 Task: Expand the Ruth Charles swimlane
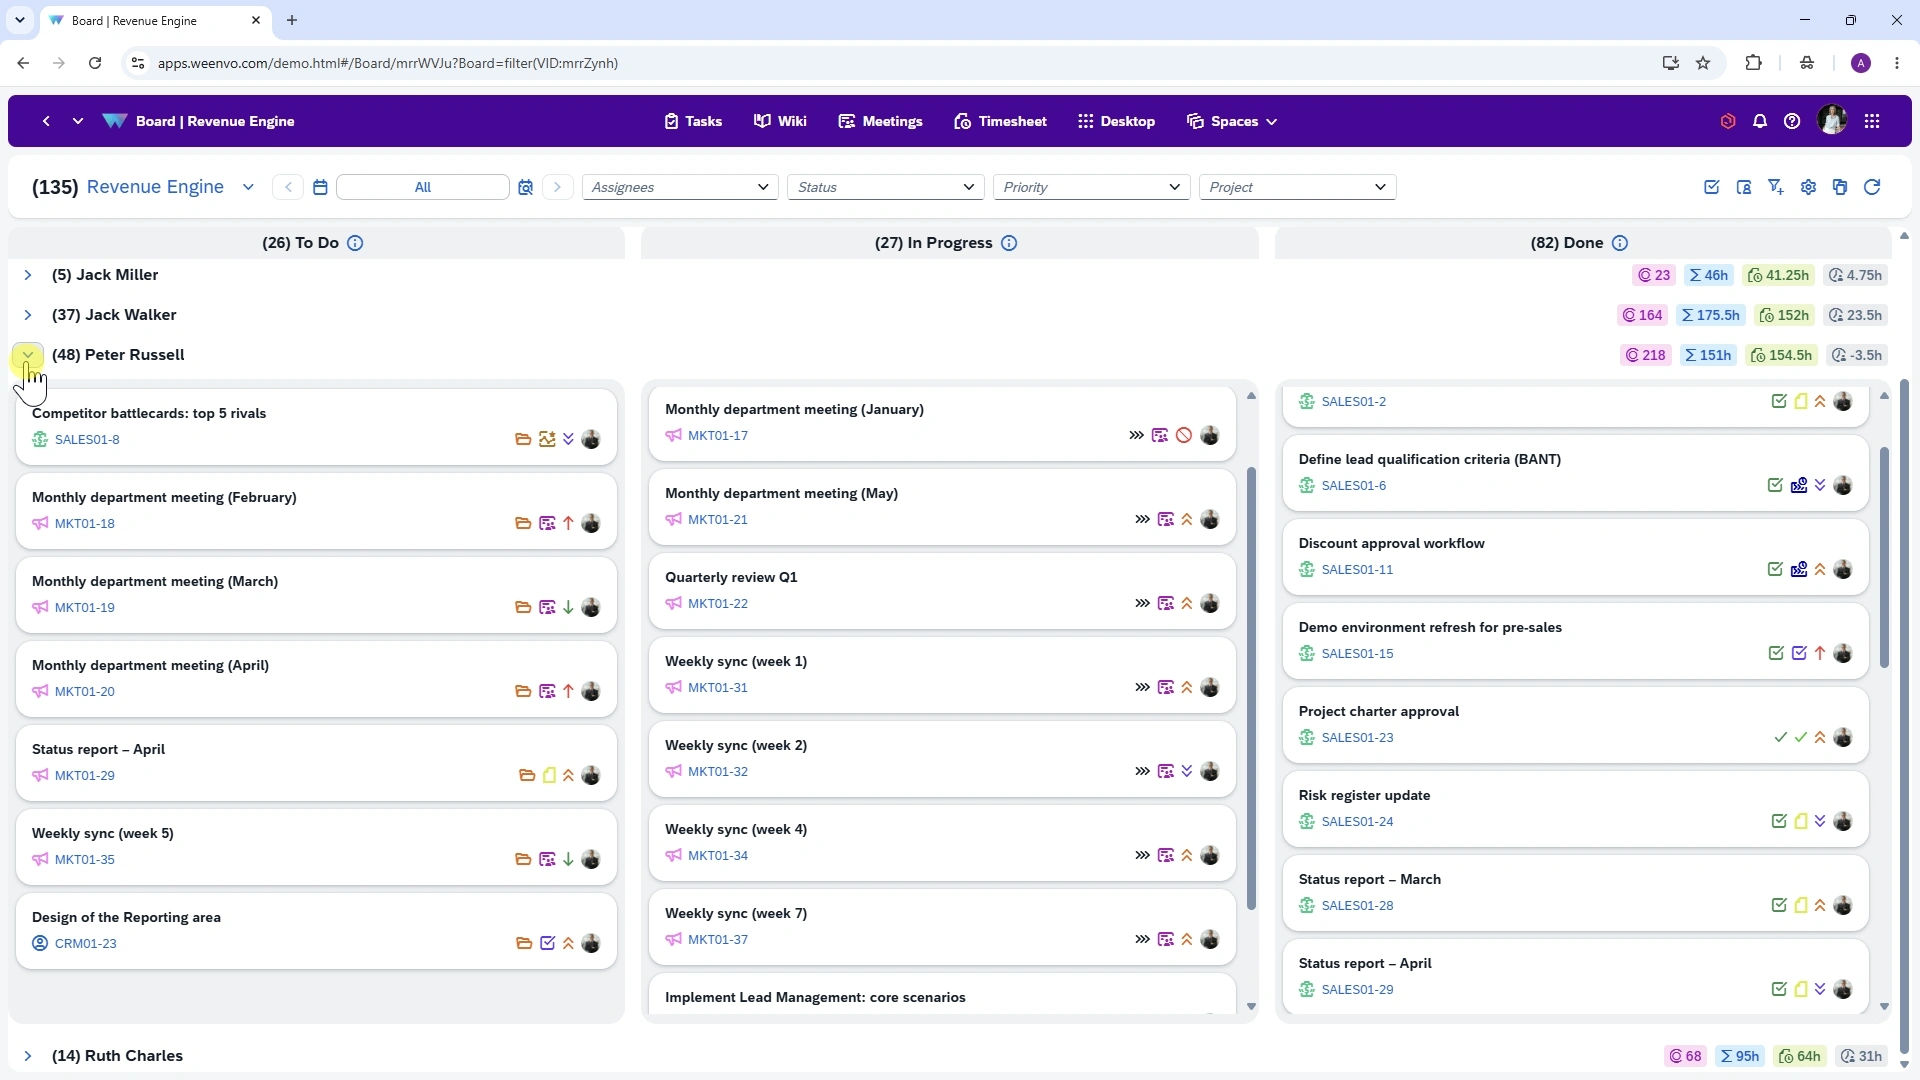(28, 1056)
